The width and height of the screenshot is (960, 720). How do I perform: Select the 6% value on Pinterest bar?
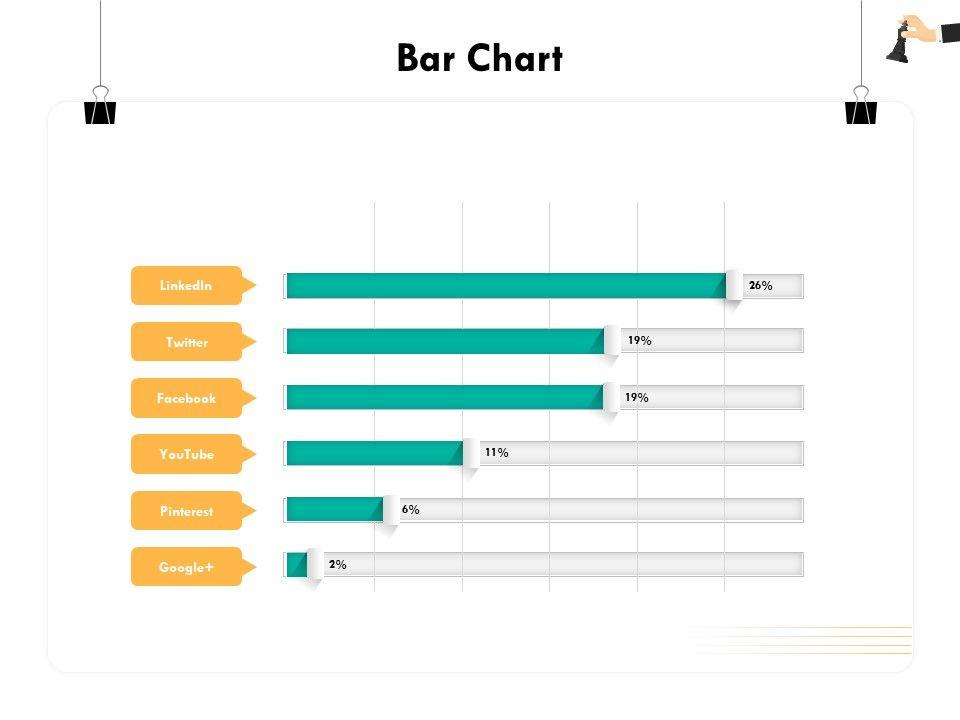pyautogui.click(x=411, y=509)
